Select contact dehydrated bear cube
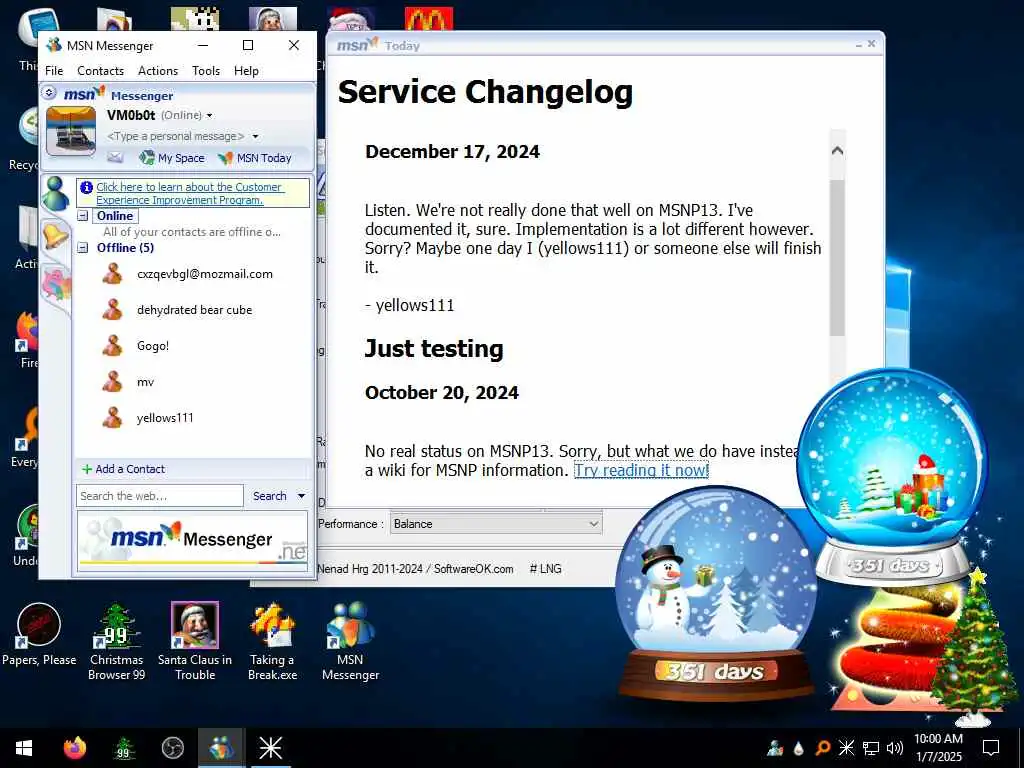1024x768 pixels. (193, 310)
